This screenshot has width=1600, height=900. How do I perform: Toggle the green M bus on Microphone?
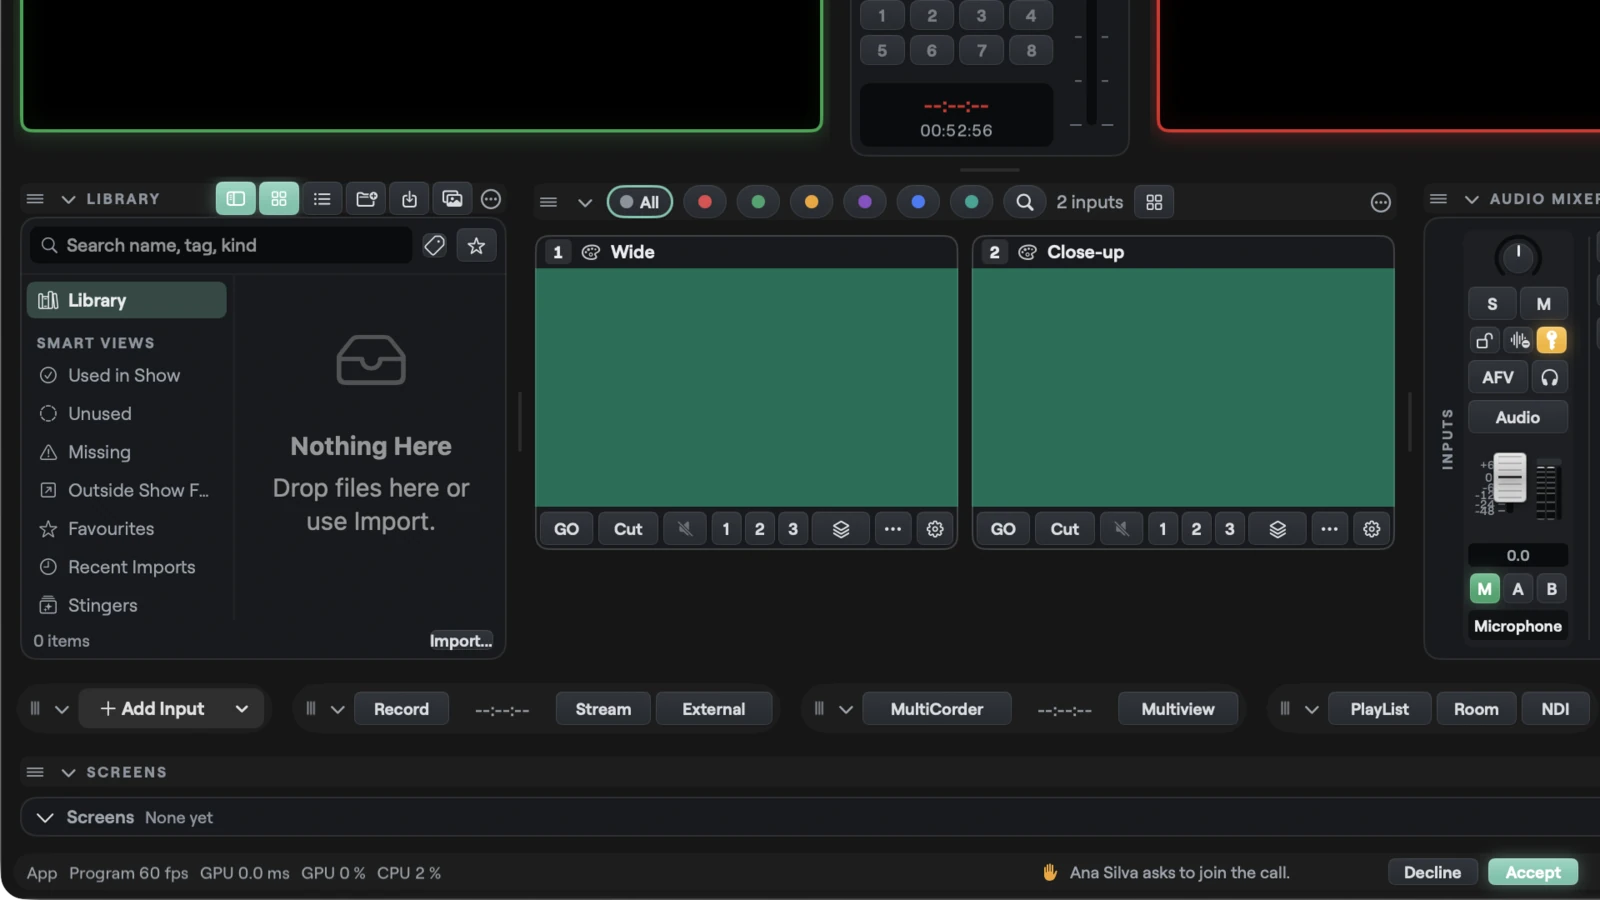1484,589
